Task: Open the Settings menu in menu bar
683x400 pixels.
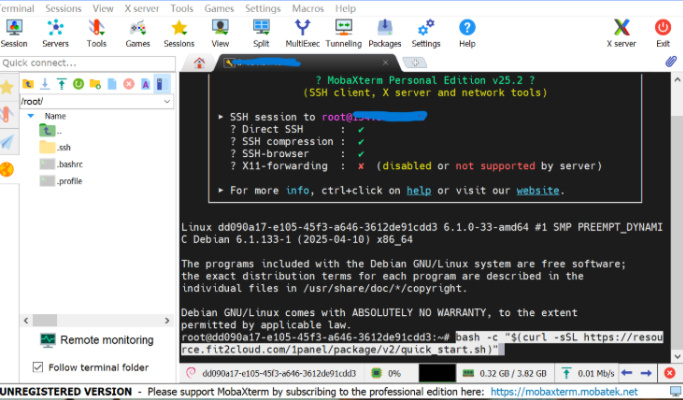Action: tap(263, 8)
